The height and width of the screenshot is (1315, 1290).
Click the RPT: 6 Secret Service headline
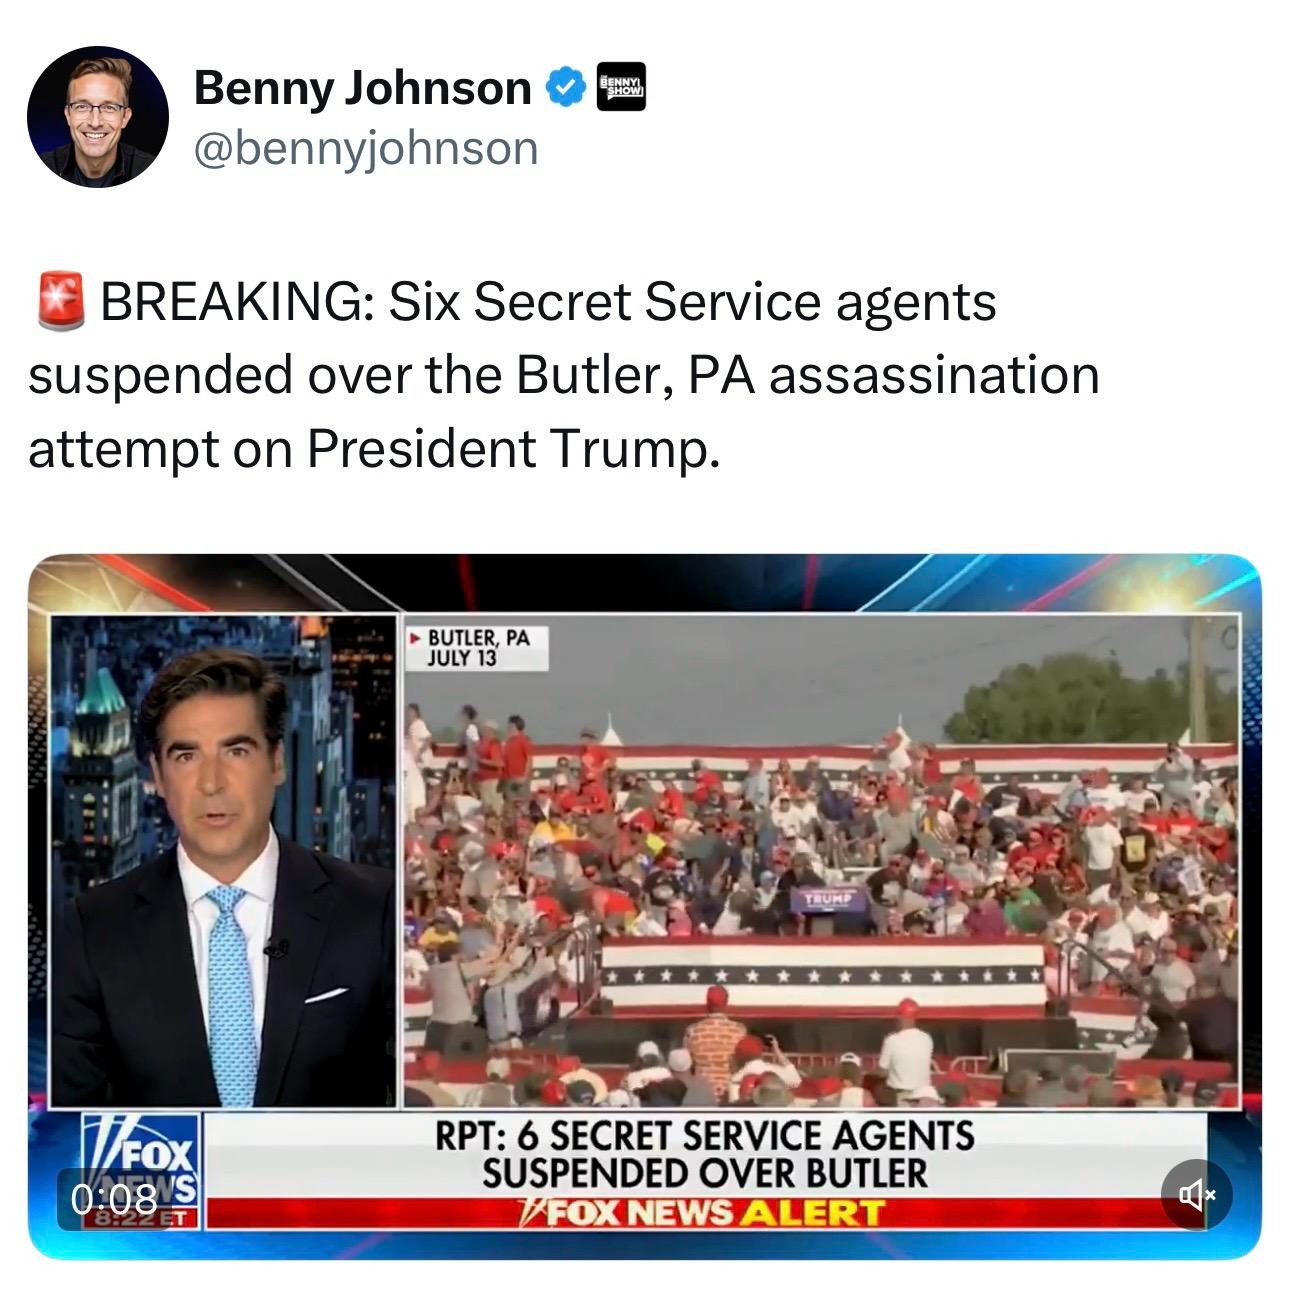(x=705, y=1155)
